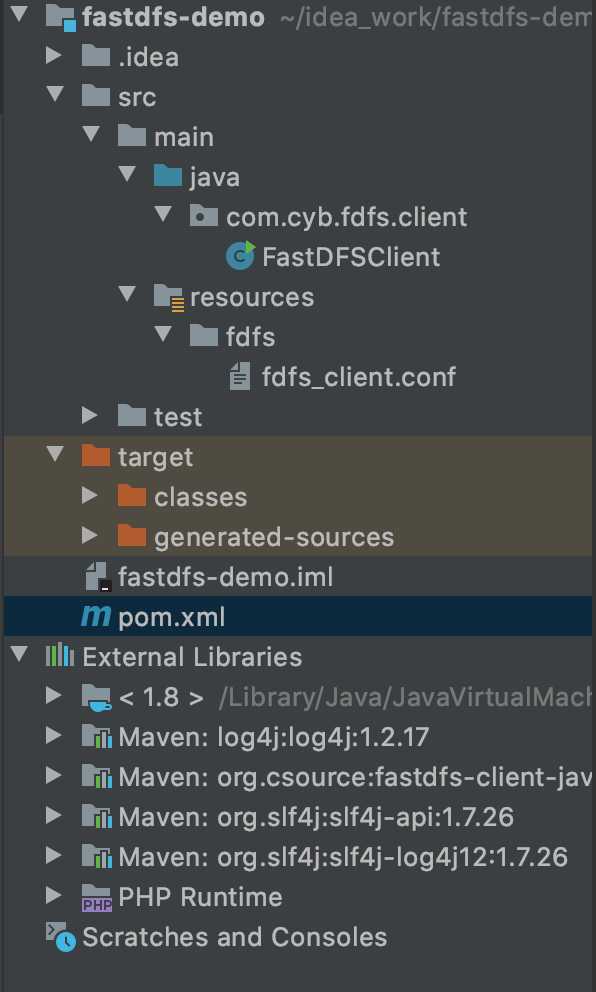Click the fastdfs-demo.iml file icon
This screenshot has height=992, width=596.
point(97,576)
